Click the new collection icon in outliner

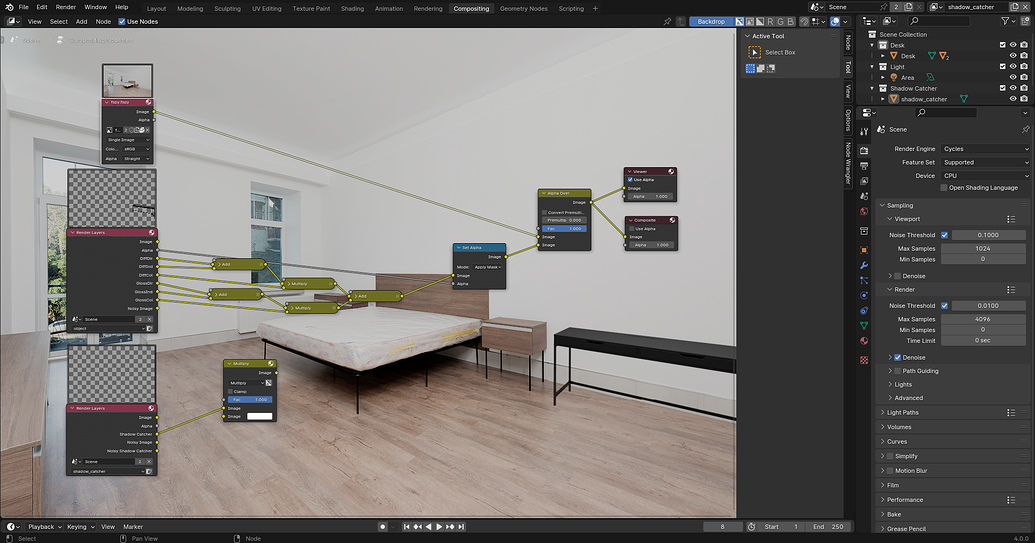(1024, 21)
